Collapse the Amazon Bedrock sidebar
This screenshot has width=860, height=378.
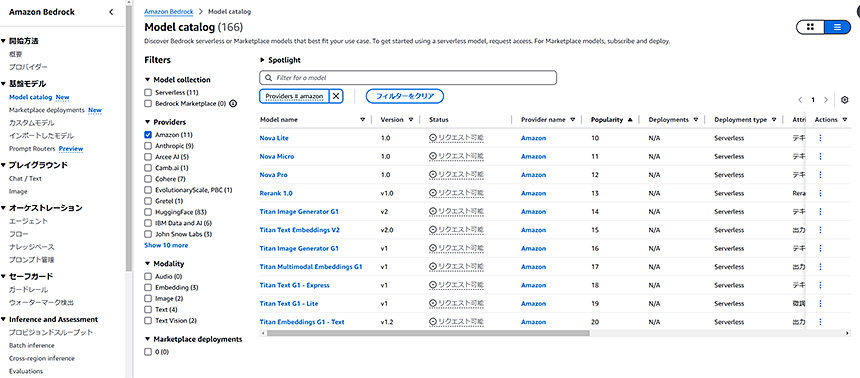tap(111, 12)
